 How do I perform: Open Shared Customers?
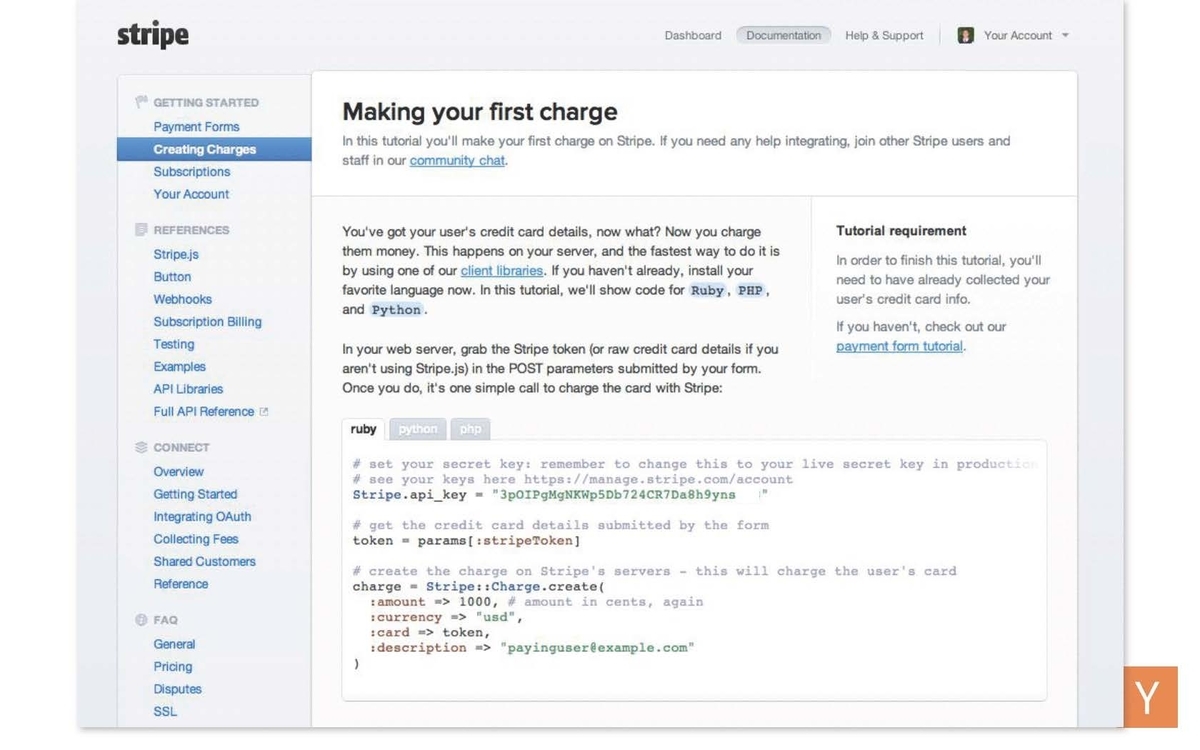205,562
